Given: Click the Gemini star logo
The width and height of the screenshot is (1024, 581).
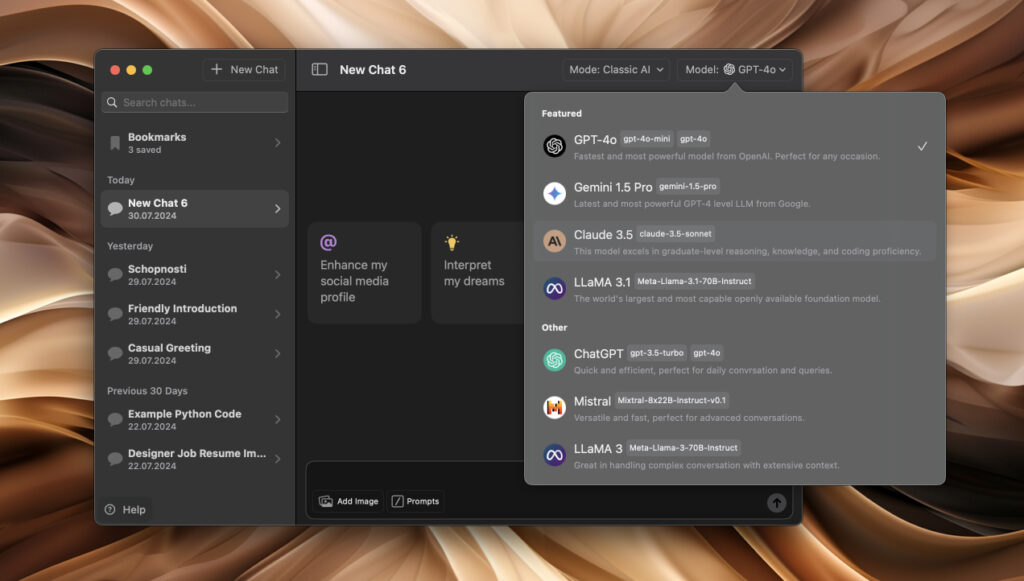Looking at the screenshot, I should pyautogui.click(x=554, y=193).
